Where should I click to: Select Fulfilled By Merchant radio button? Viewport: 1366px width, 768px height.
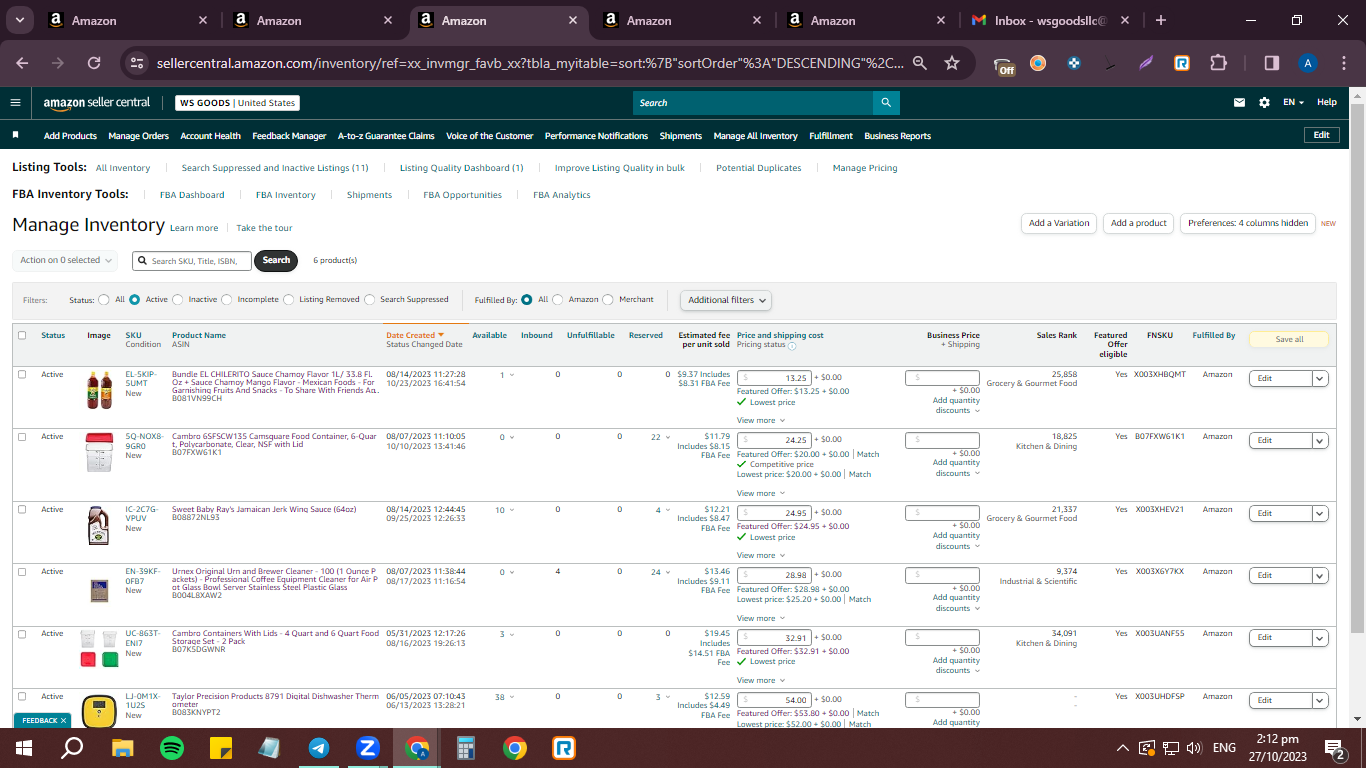coord(608,299)
